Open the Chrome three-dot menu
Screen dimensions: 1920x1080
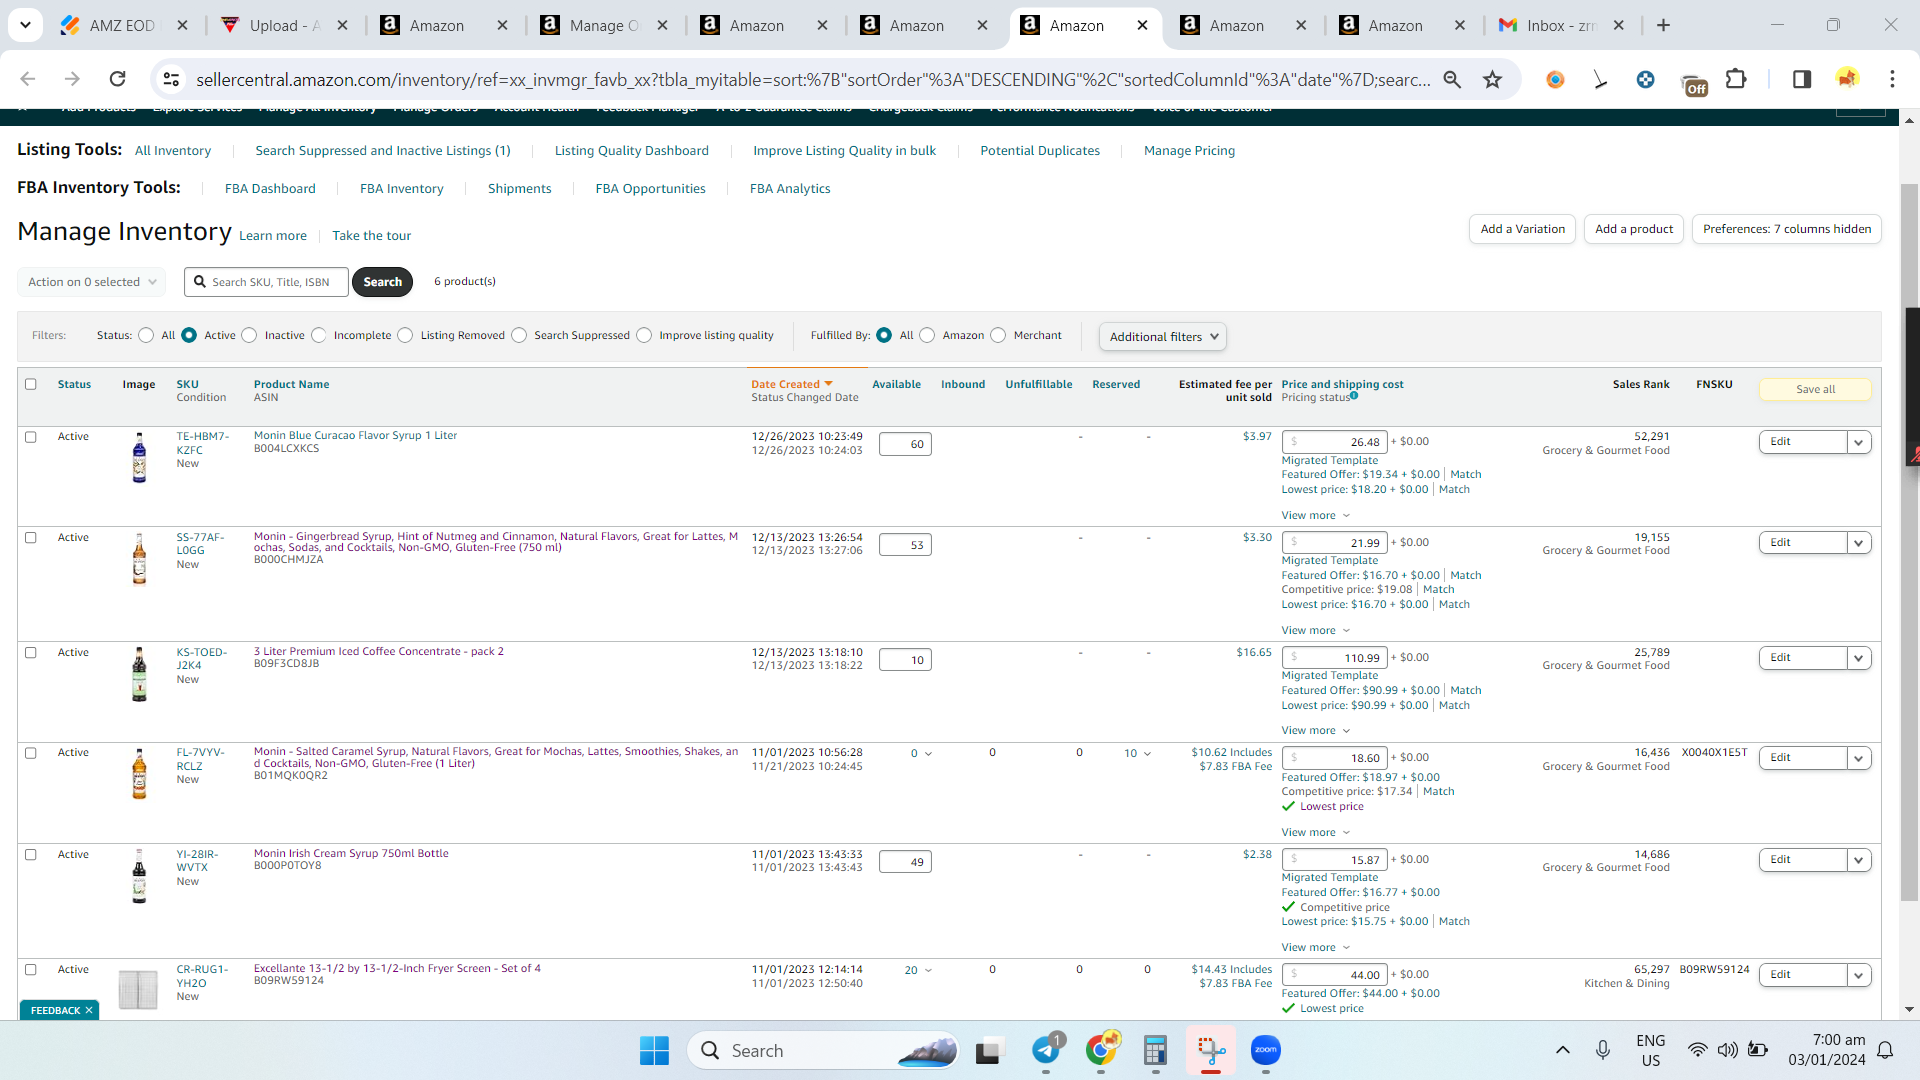(1892, 79)
